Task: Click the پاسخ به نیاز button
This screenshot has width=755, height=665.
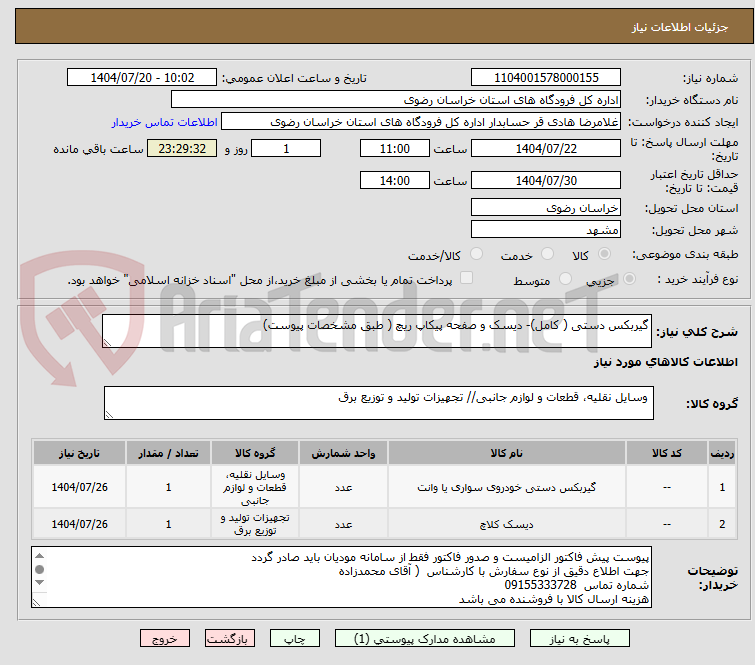Action: point(579,639)
